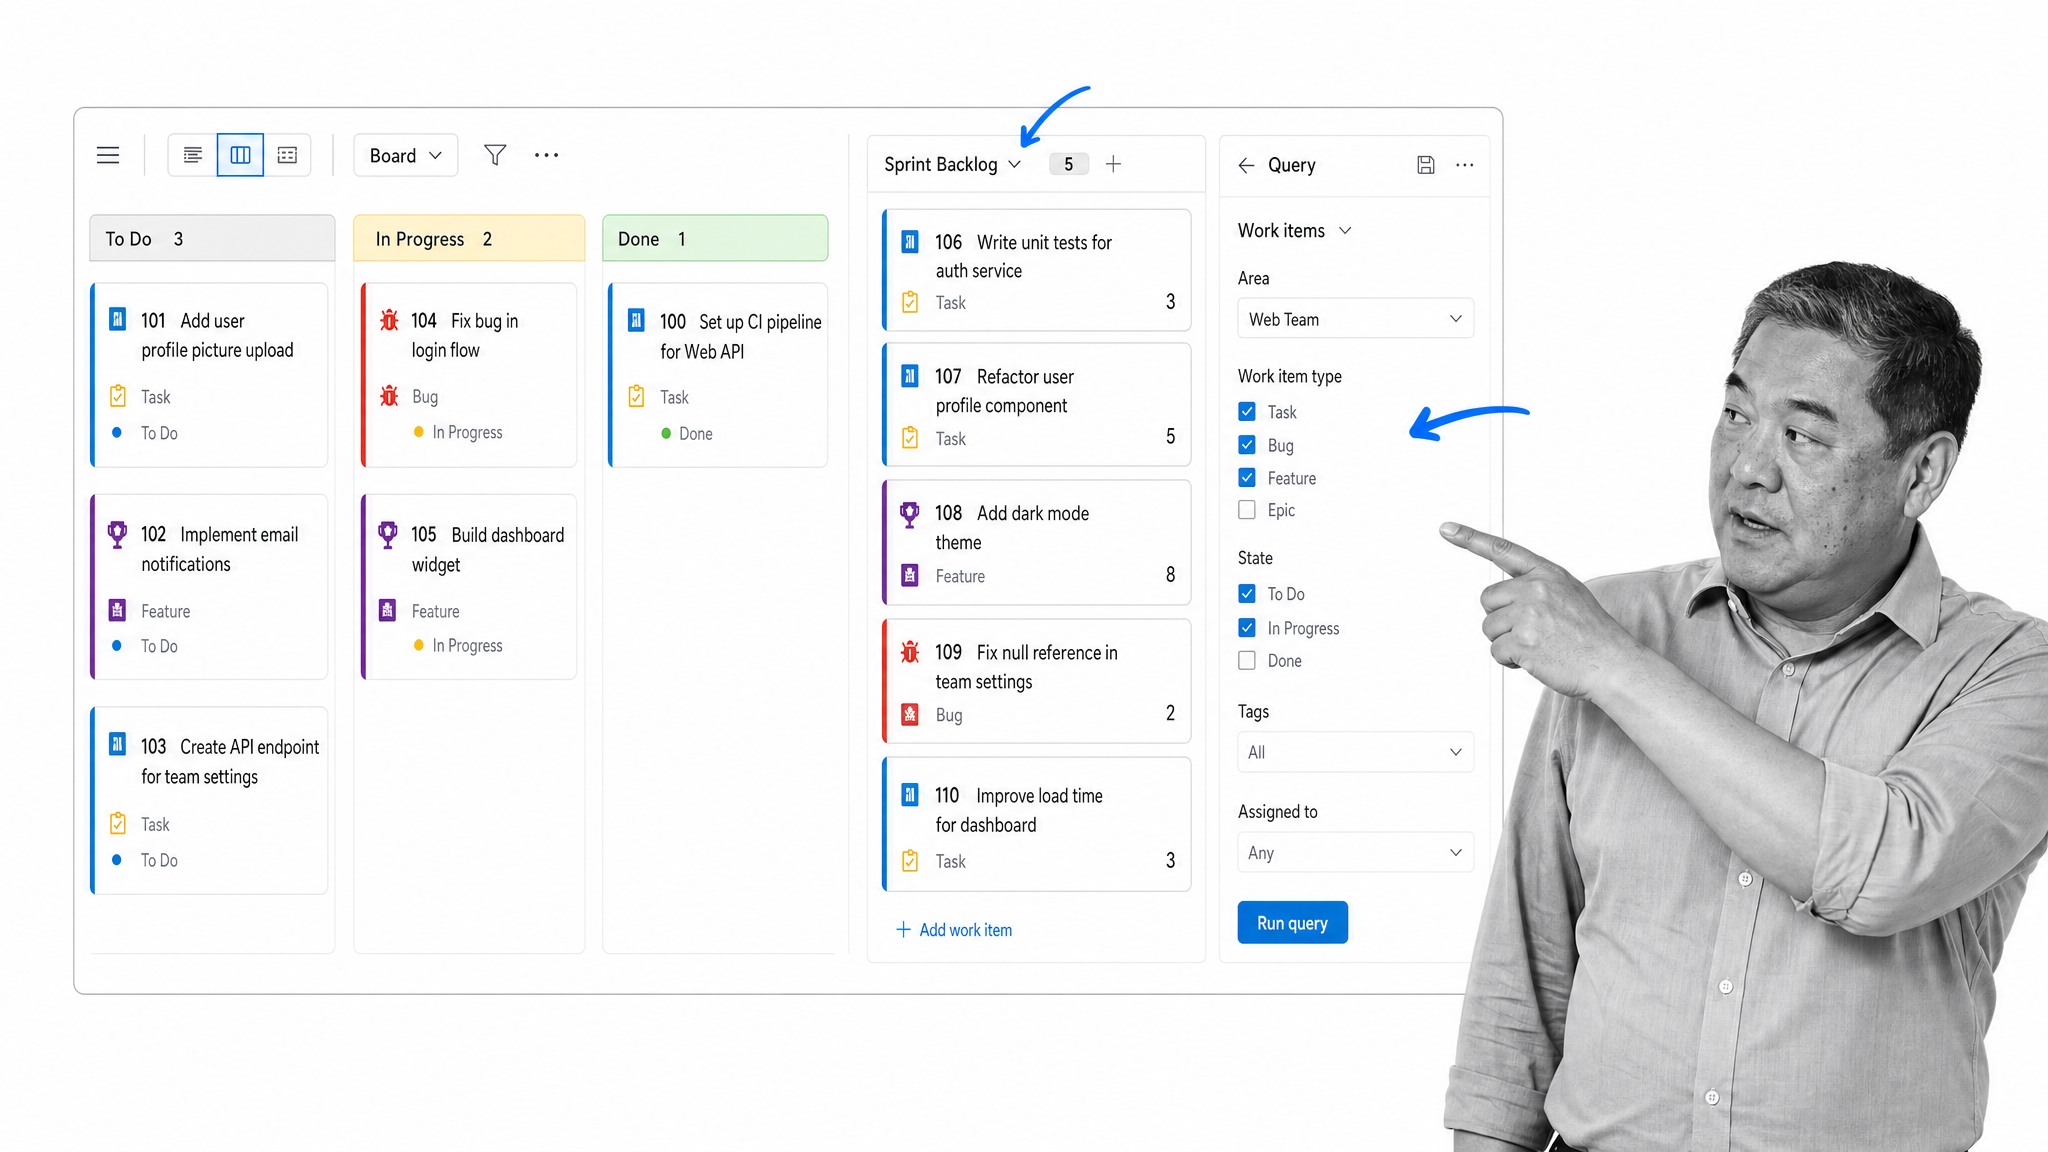Click the purple Feature icon on item 108

pyautogui.click(x=910, y=575)
